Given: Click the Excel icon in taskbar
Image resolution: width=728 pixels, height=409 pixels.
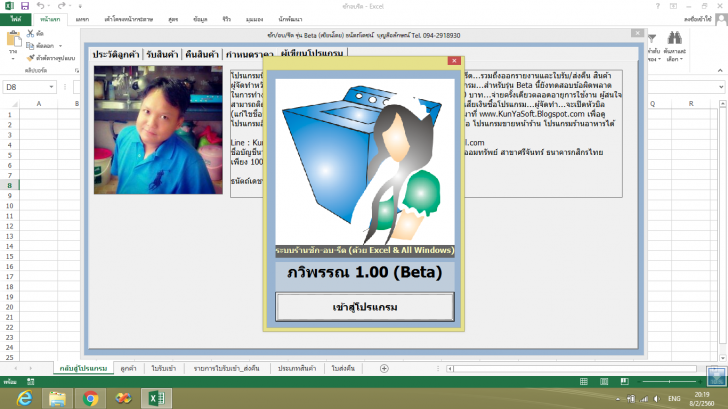Looking at the screenshot, I should [156, 398].
